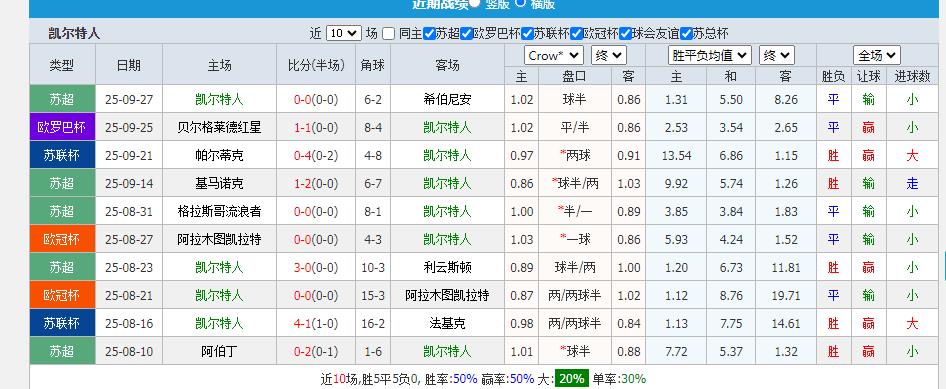Viewport: 946px width, 389px height.
Task: Click the 近期战绩 section title
Action: pos(440,4)
